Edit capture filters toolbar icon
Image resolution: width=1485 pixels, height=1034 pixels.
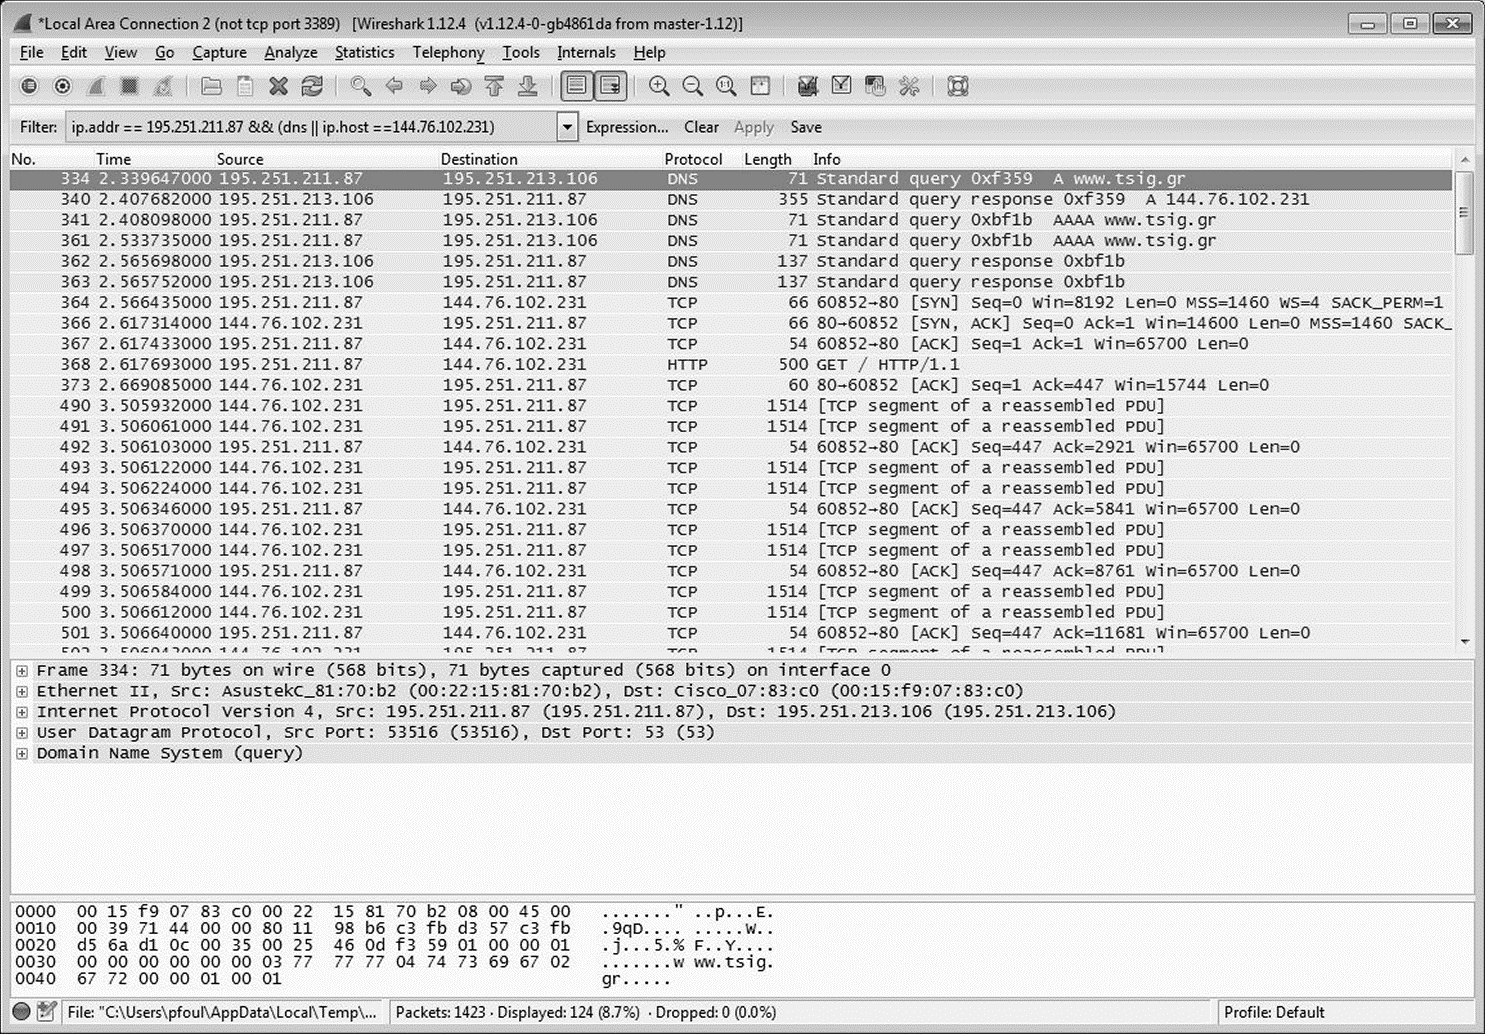click(808, 86)
